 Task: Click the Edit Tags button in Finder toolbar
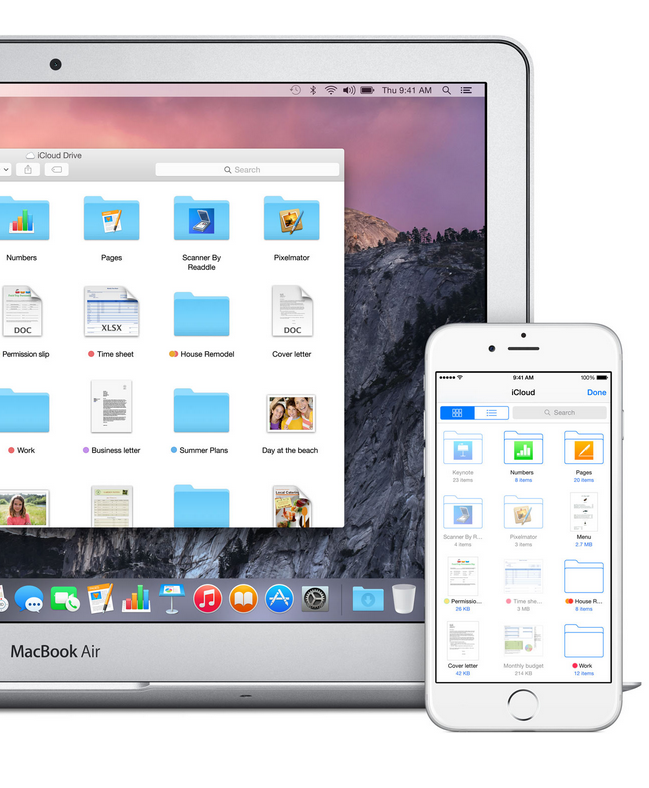[x=57, y=170]
